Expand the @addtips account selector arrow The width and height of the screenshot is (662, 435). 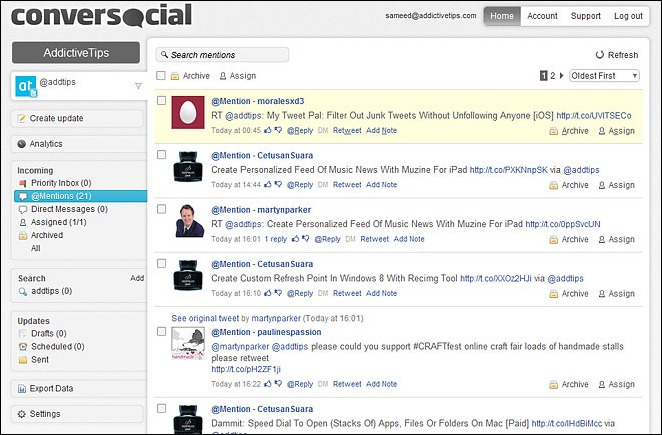pos(138,86)
